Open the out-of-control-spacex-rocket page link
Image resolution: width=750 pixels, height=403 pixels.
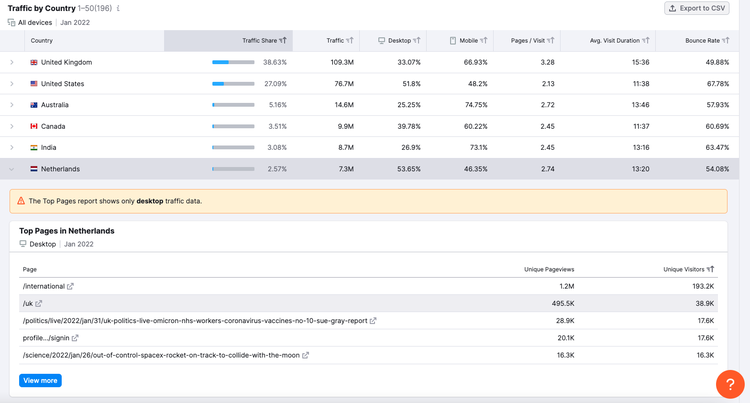[x=161, y=355]
